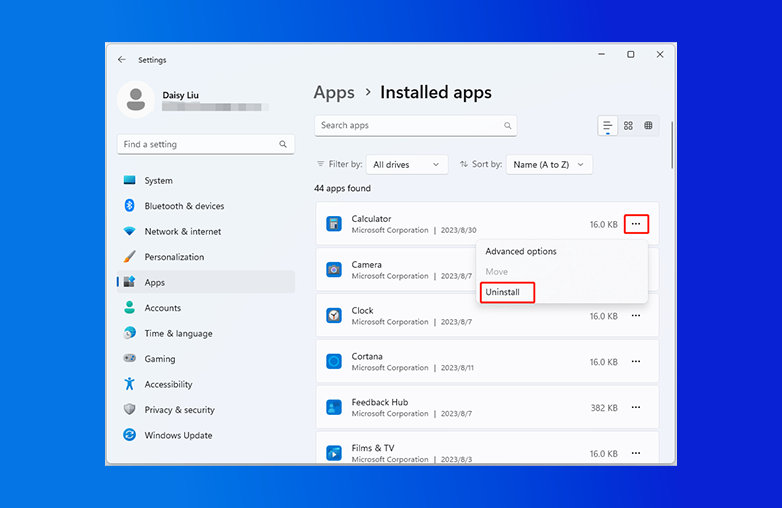Open the more options for Calculator

click(x=636, y=224)
